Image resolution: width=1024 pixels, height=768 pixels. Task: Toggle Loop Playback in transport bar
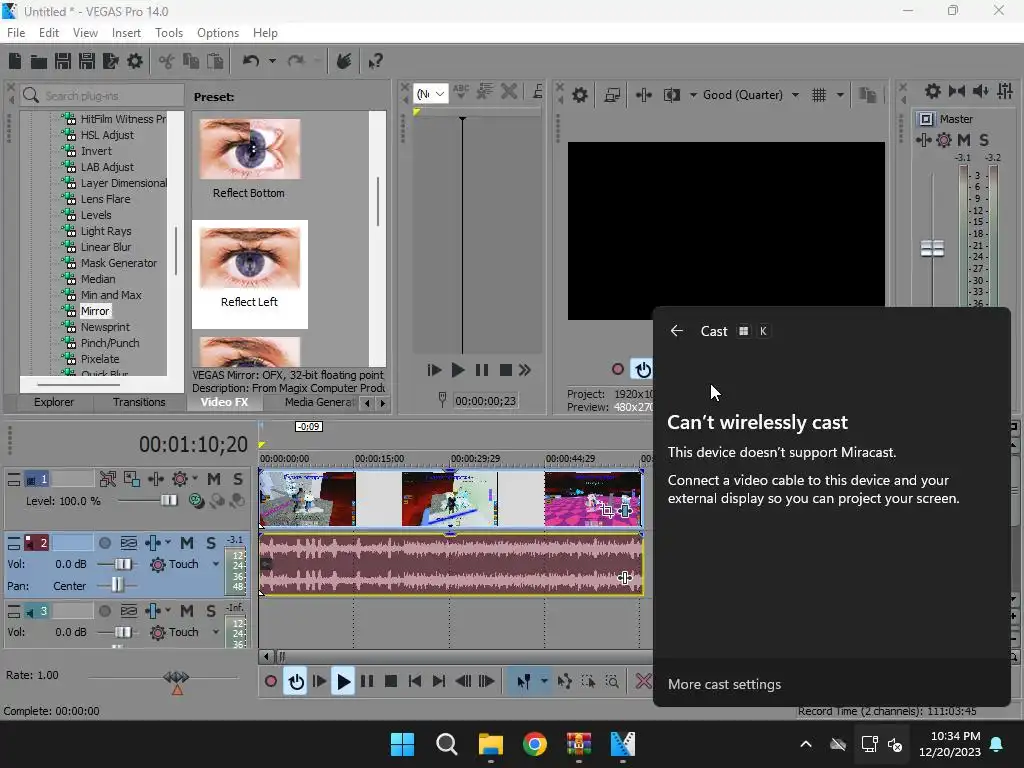pyautogui.click(x=296, y=682)
